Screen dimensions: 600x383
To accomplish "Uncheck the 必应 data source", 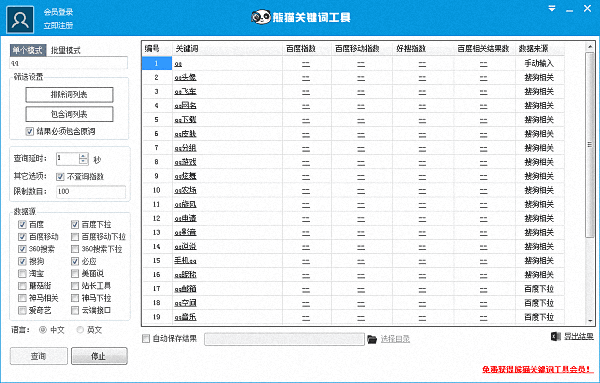I will coord(75,261).
